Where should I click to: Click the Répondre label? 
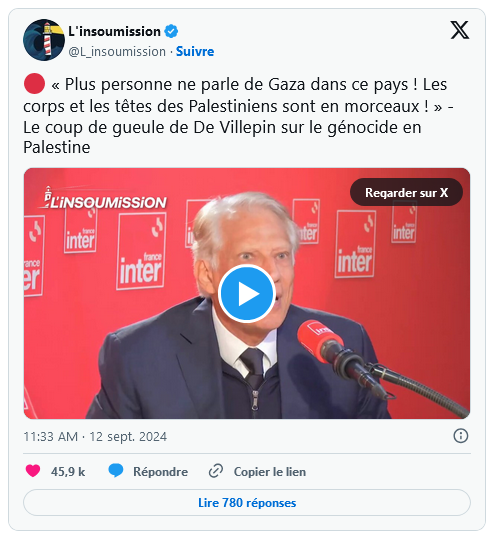click(x=160, y=471)
